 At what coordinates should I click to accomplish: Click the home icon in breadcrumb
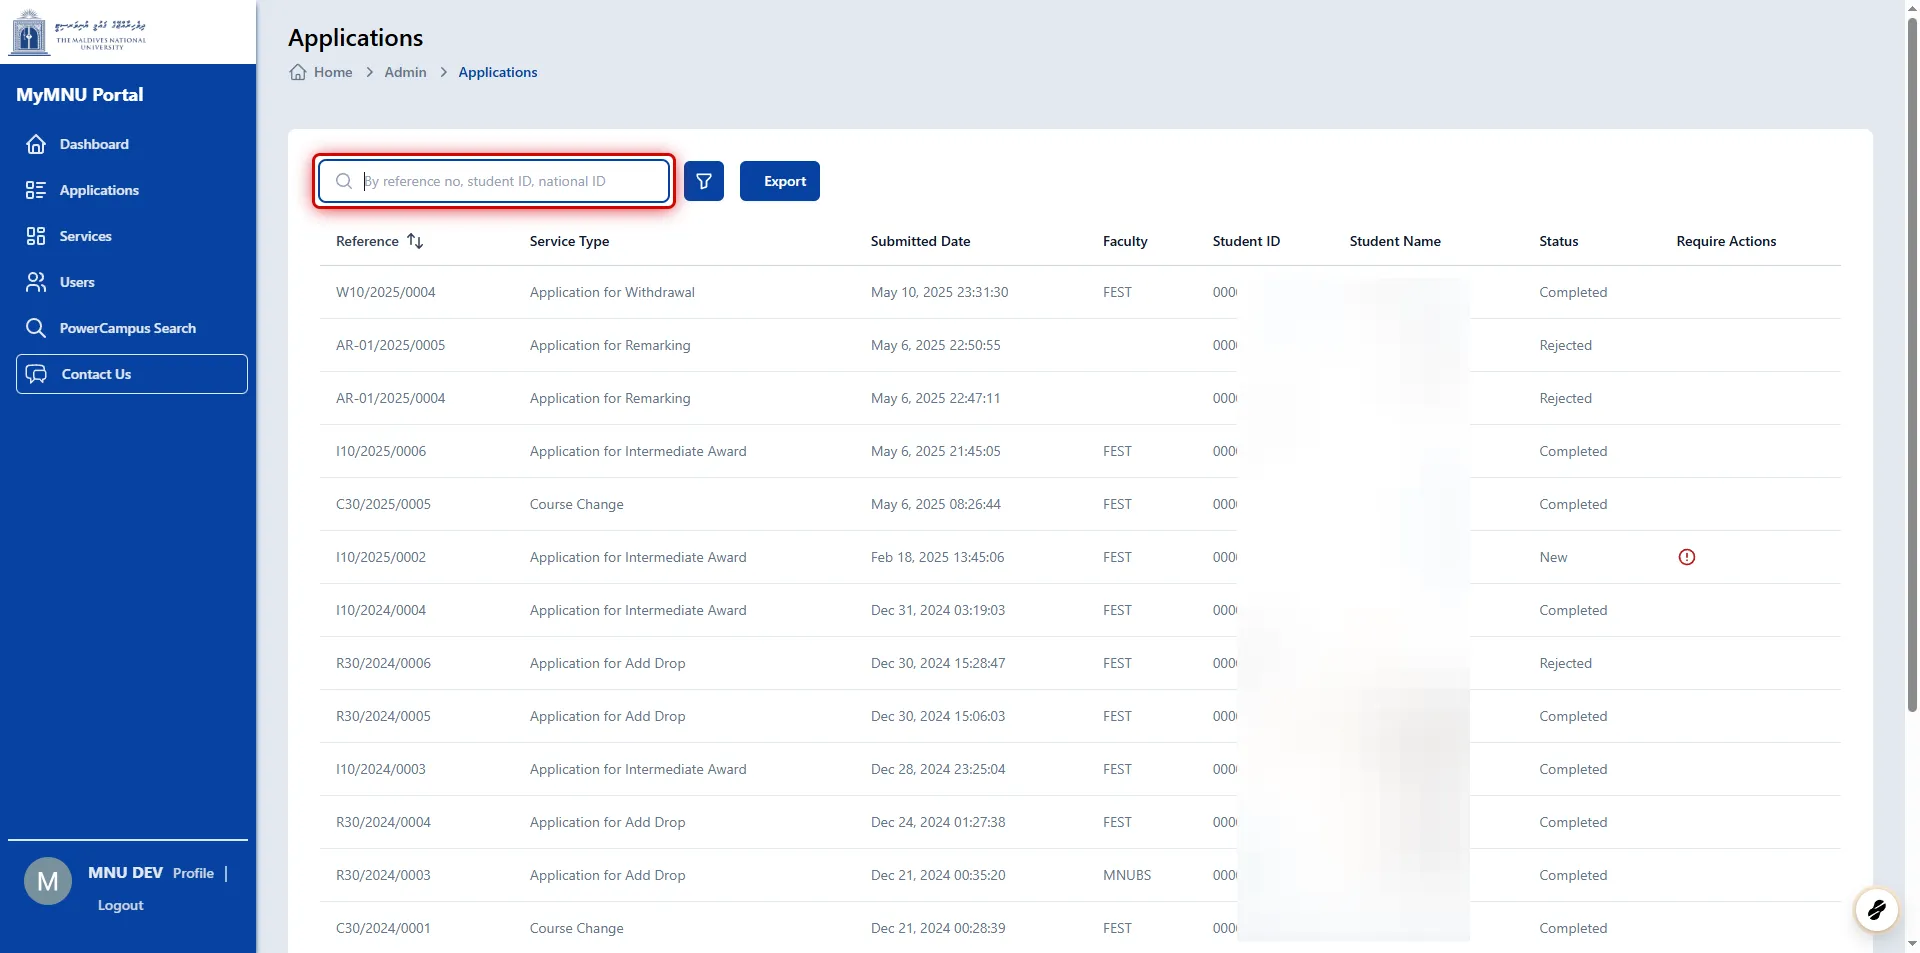pyautogui.click(x=298, y=72)
